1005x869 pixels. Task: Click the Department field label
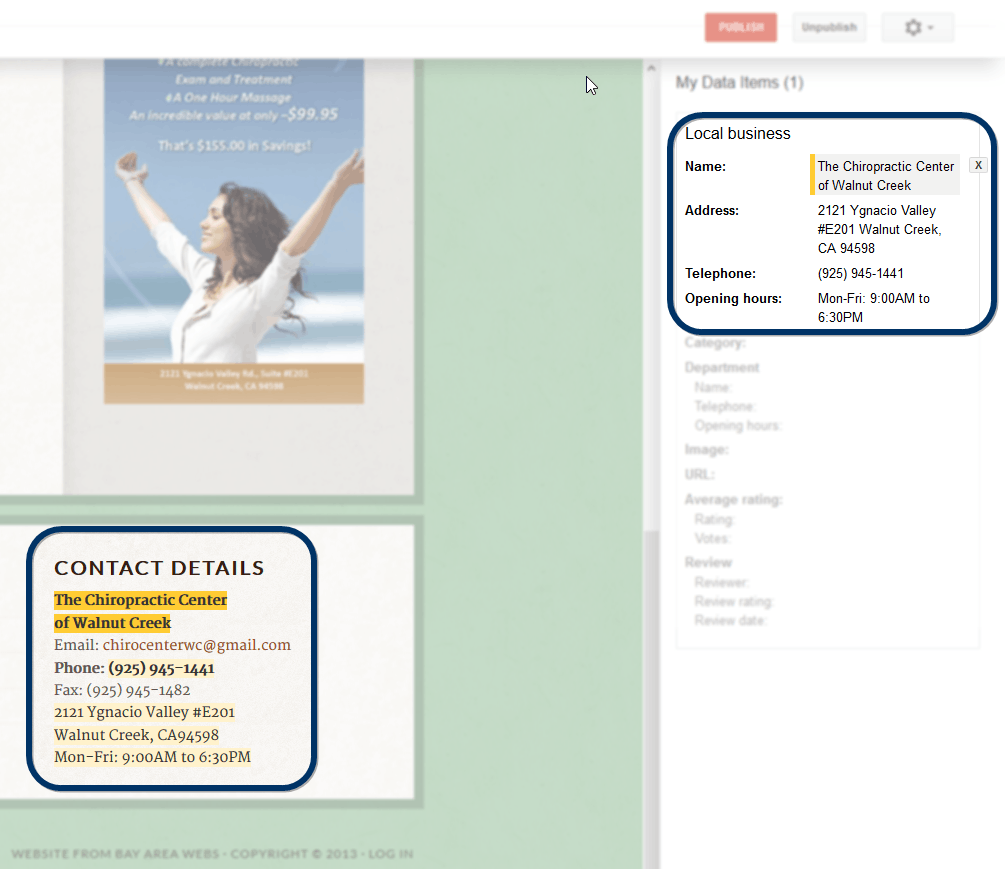[x=722, y=367]
